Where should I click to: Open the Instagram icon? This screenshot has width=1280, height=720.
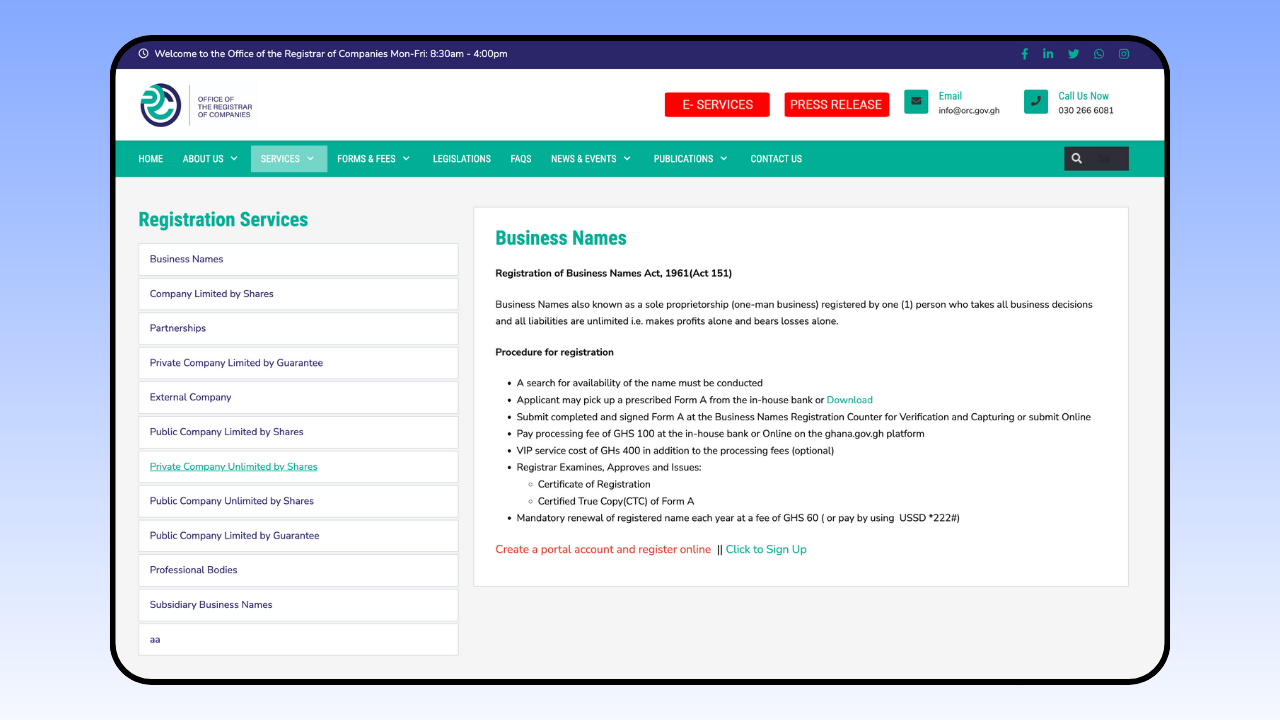pos(1123,54)
